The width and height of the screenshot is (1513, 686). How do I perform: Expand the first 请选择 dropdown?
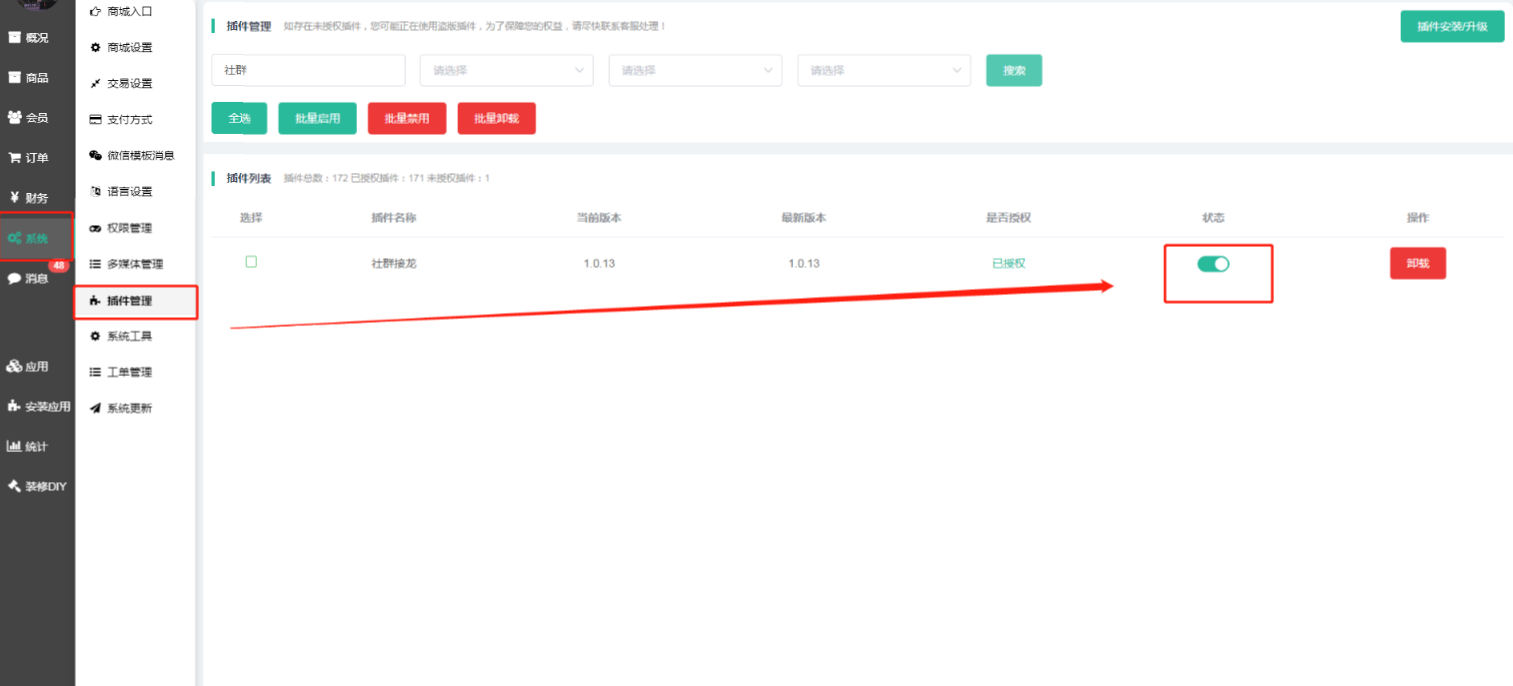coord(507,71)
